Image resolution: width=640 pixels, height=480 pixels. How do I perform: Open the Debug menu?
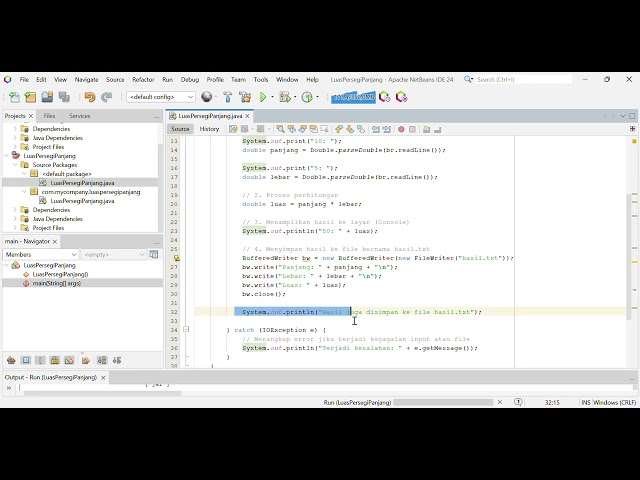click(190, 80)
